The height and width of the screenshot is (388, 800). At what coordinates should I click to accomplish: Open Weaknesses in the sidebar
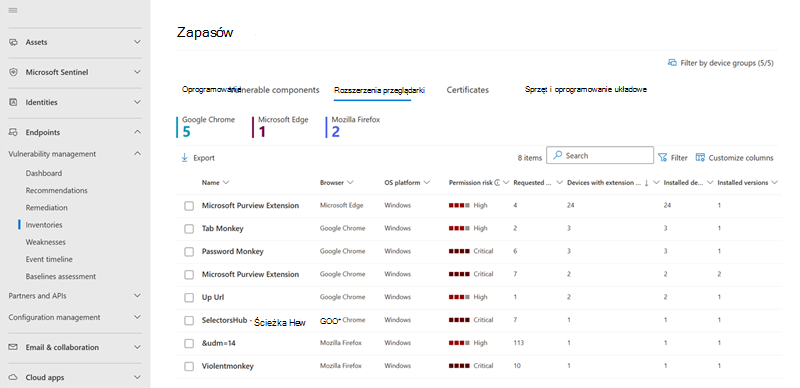coord(45,242)
